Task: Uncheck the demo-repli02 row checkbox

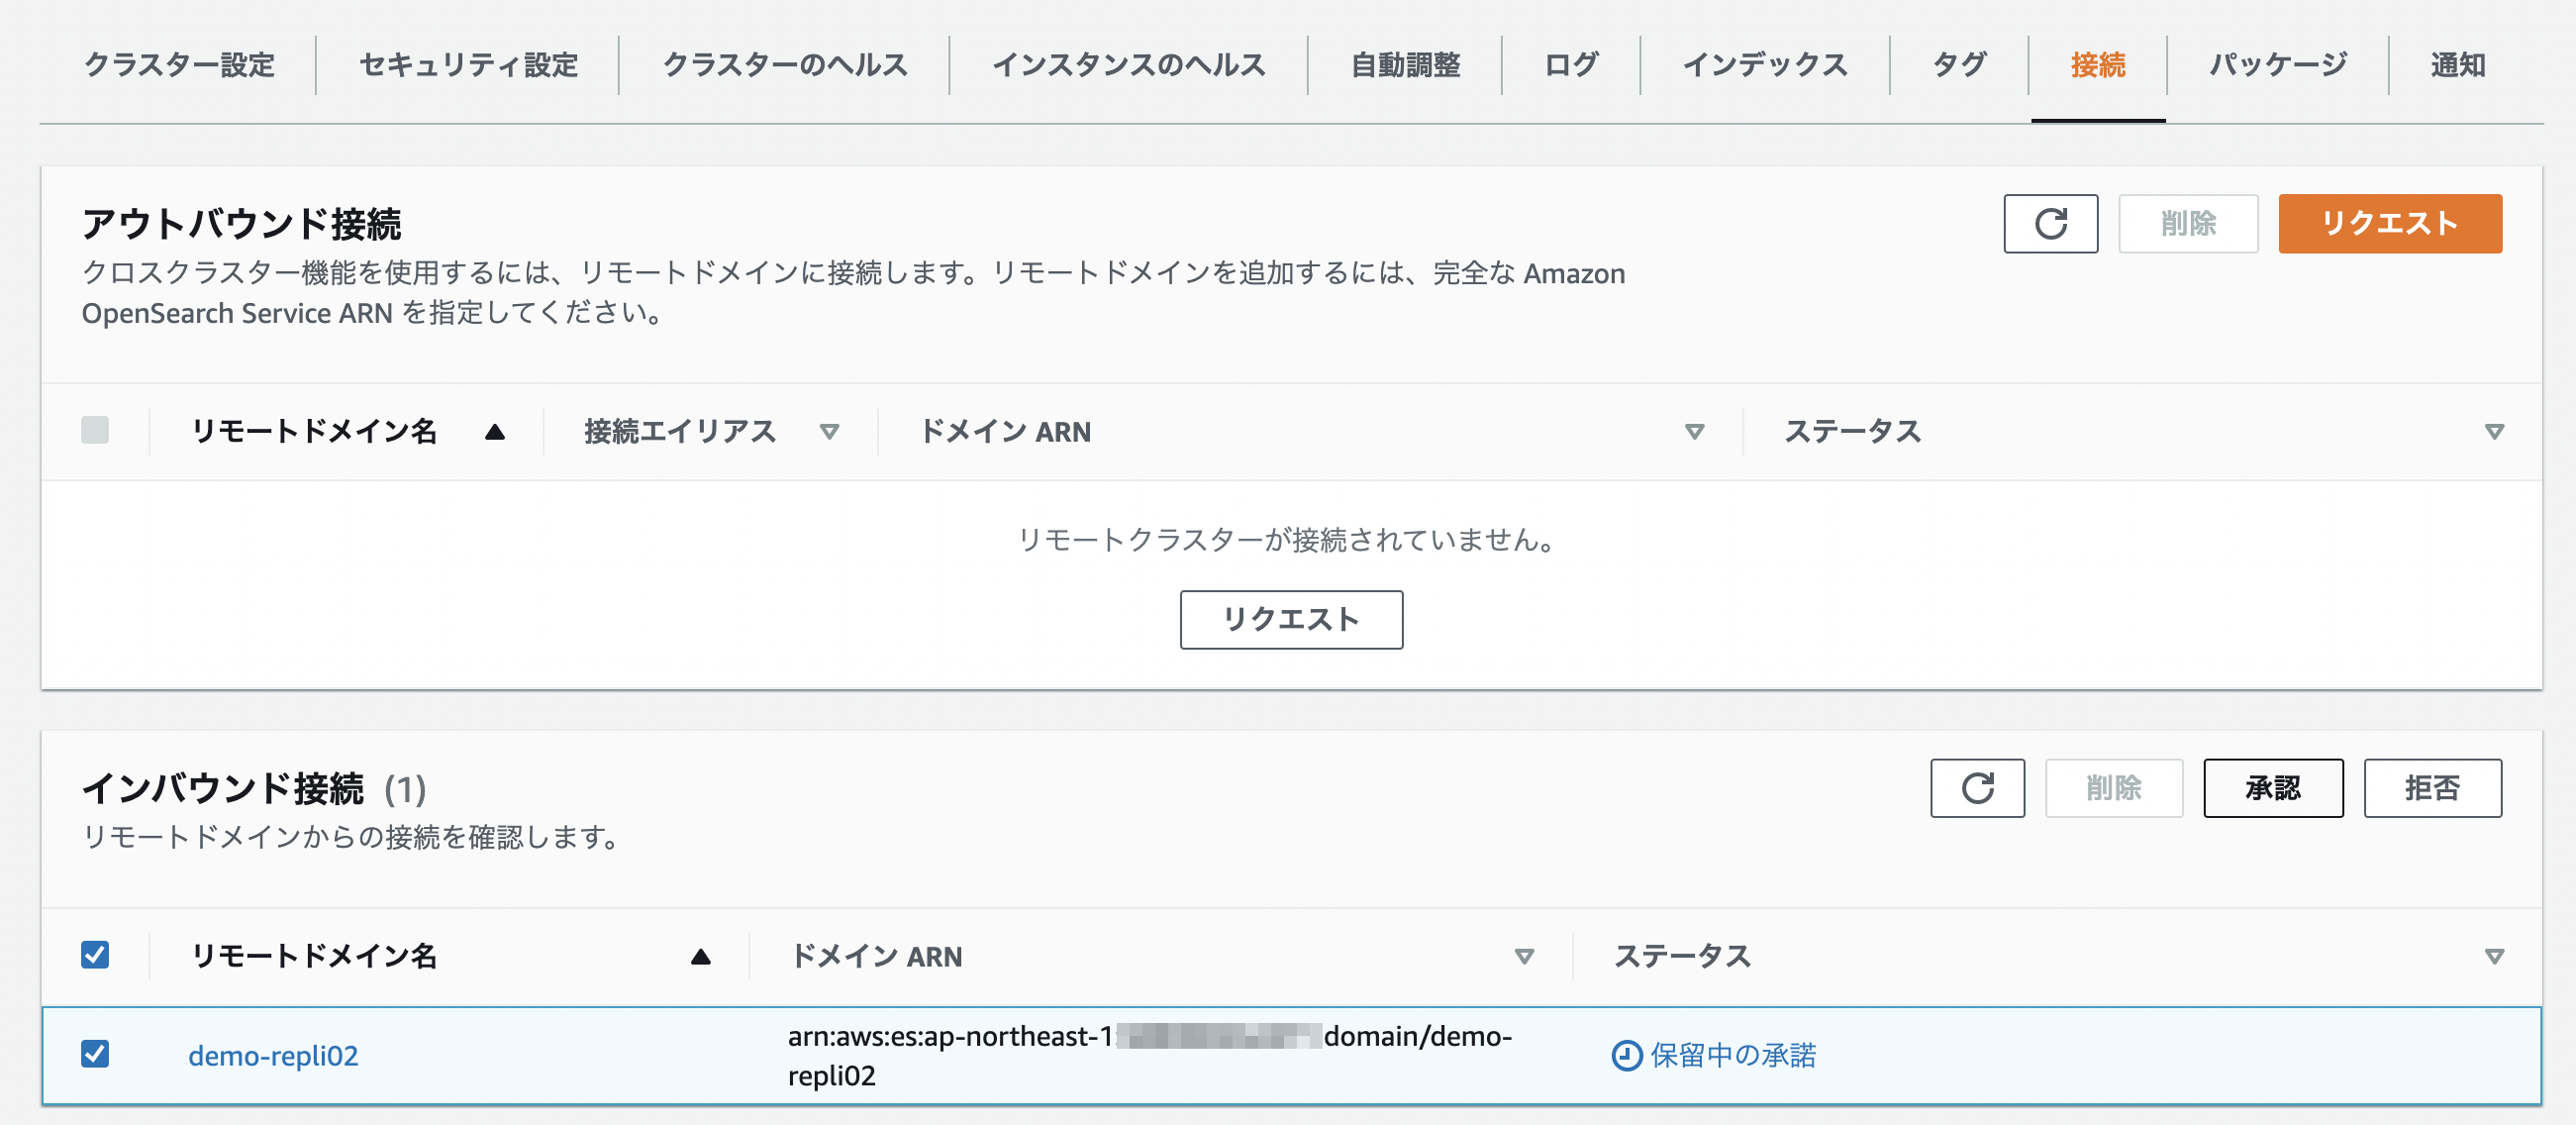Action: pyautogui.click(x=96, y=1055)
